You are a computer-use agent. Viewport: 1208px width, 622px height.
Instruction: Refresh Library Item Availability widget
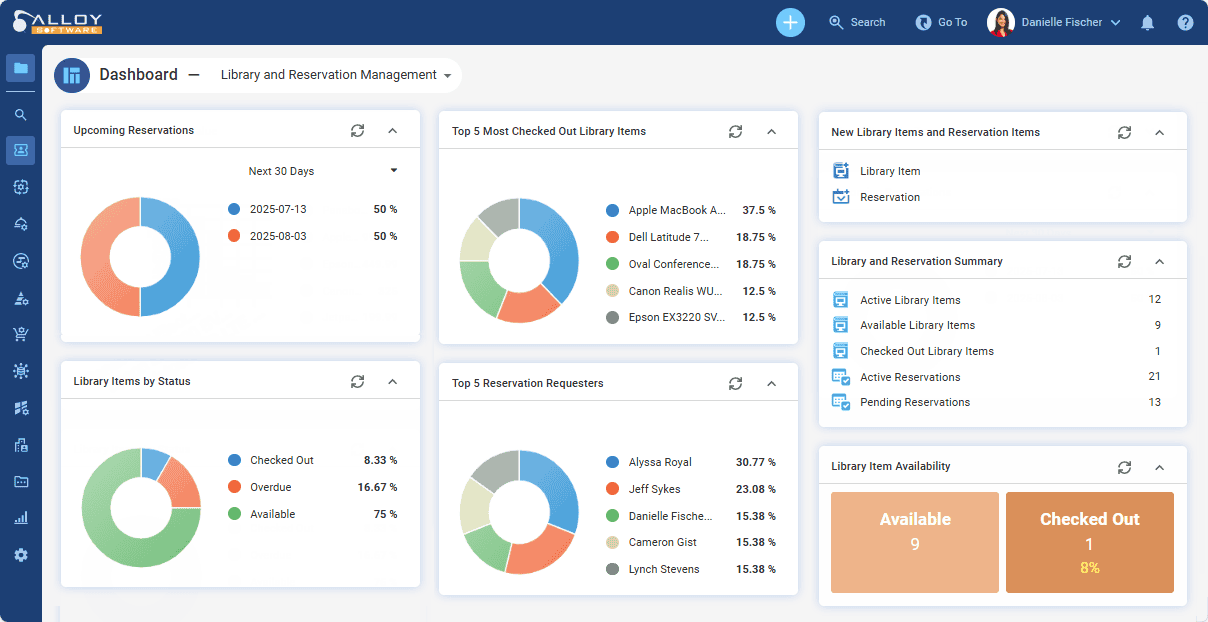1124,467
